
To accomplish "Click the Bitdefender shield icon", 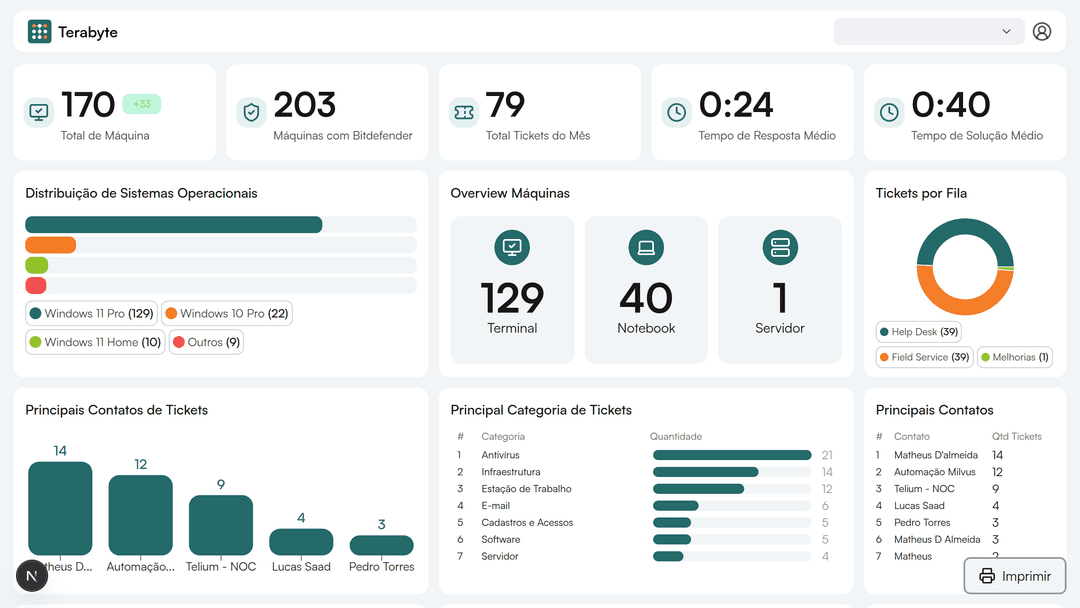I will tap(251, 113).
